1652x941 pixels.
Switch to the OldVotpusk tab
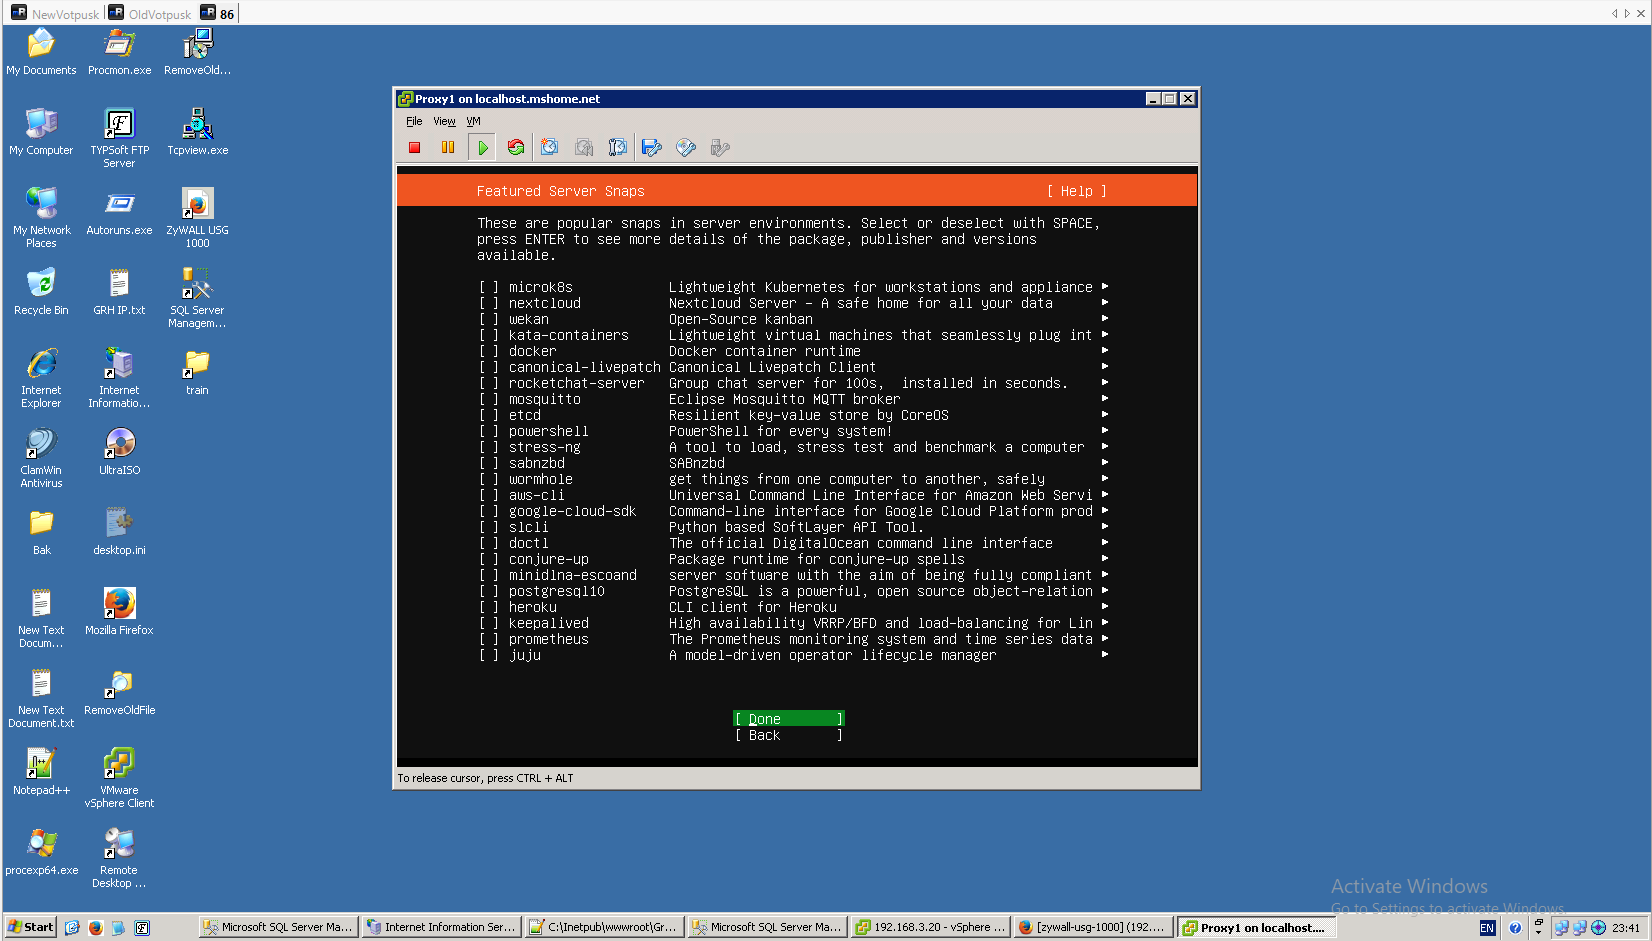(x=150, y=13)
